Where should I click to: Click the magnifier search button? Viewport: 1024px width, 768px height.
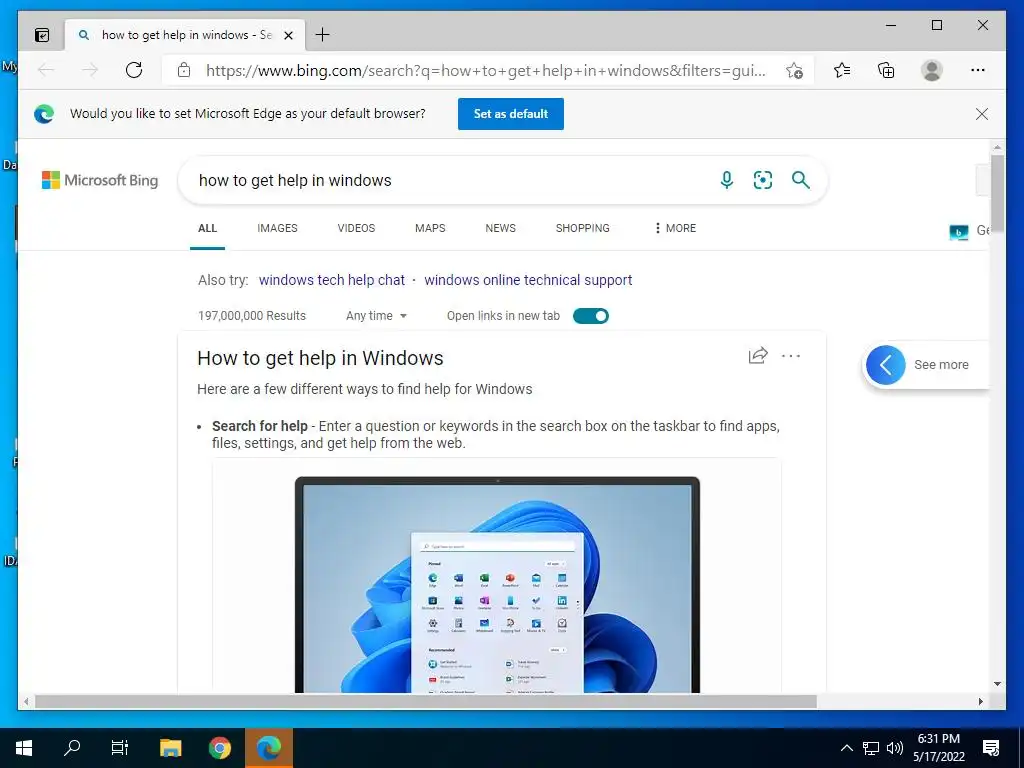click(x=801, y=180)
